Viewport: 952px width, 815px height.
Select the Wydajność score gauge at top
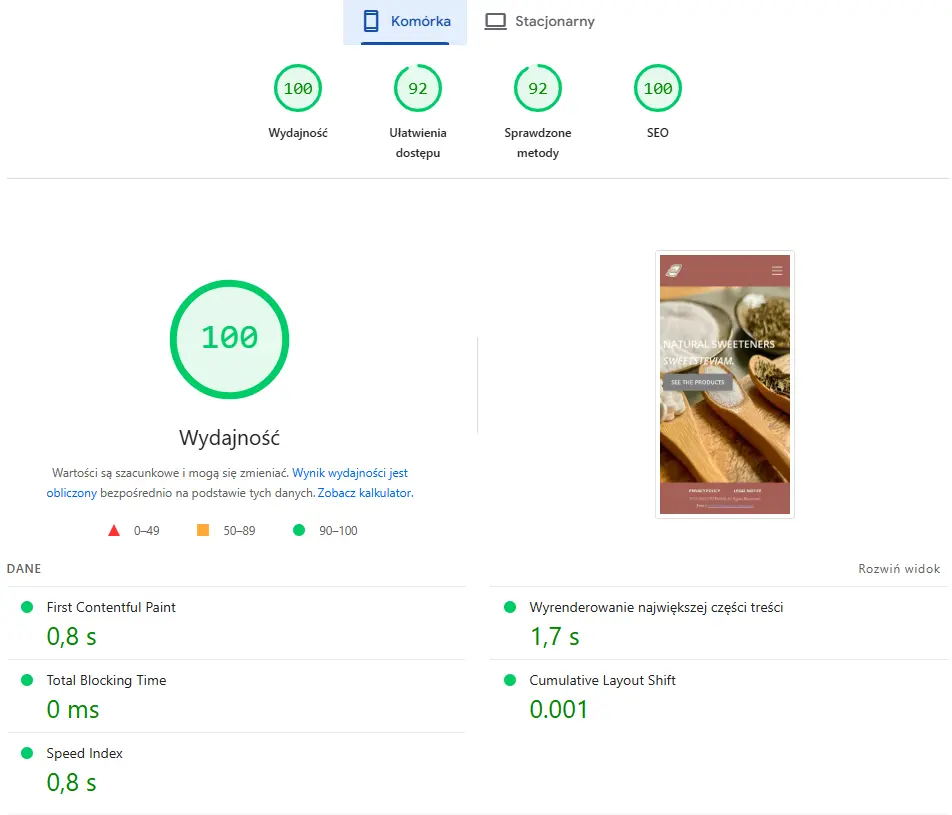pos(298,89)
